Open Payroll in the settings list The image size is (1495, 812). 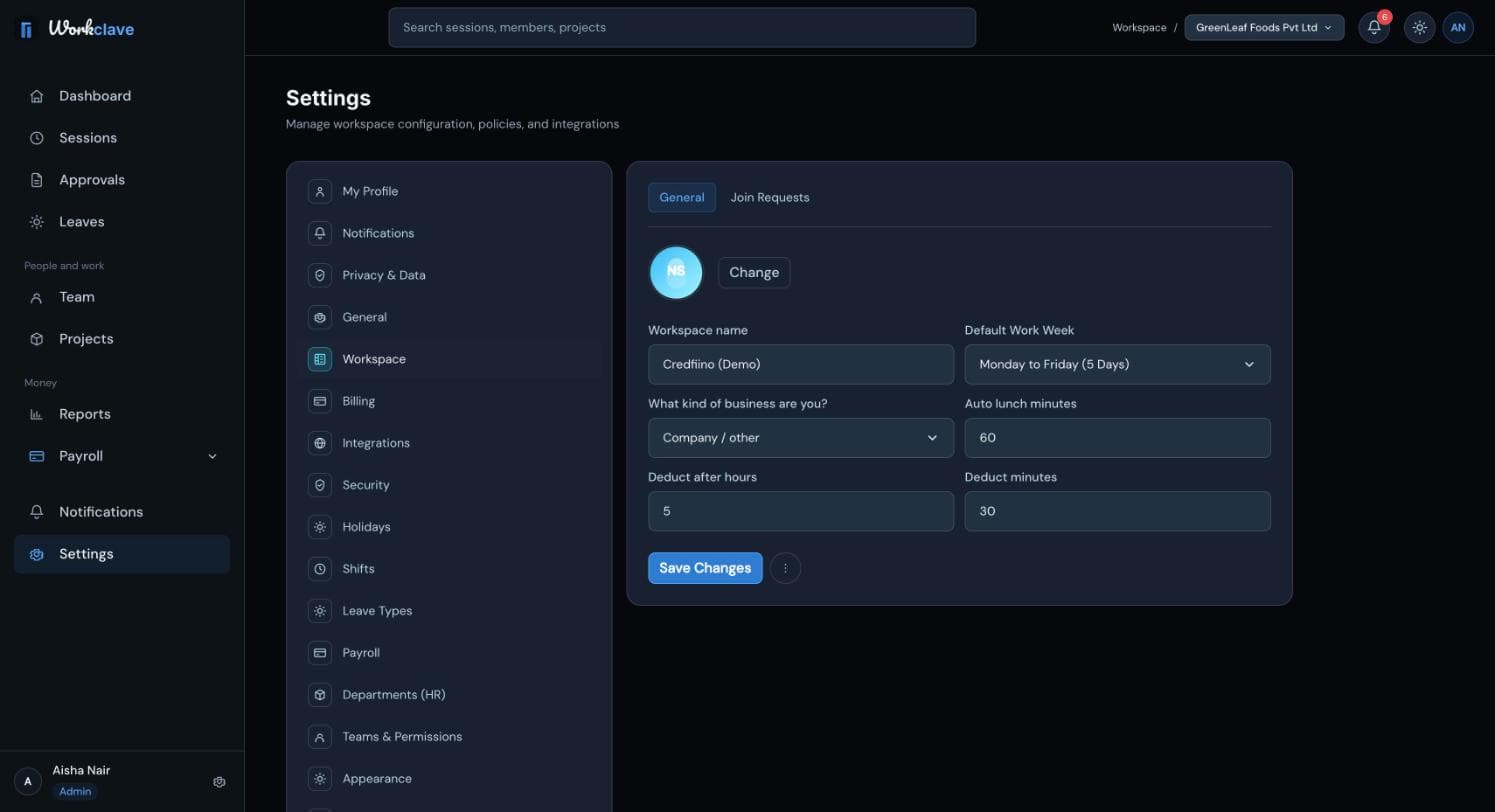click(x=449, y=653)
